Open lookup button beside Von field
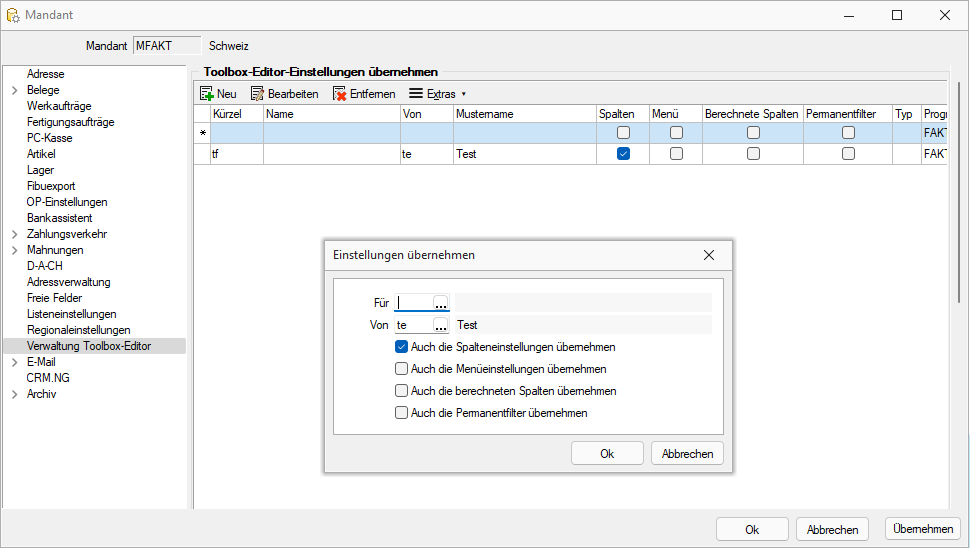 tap(440, 325)
